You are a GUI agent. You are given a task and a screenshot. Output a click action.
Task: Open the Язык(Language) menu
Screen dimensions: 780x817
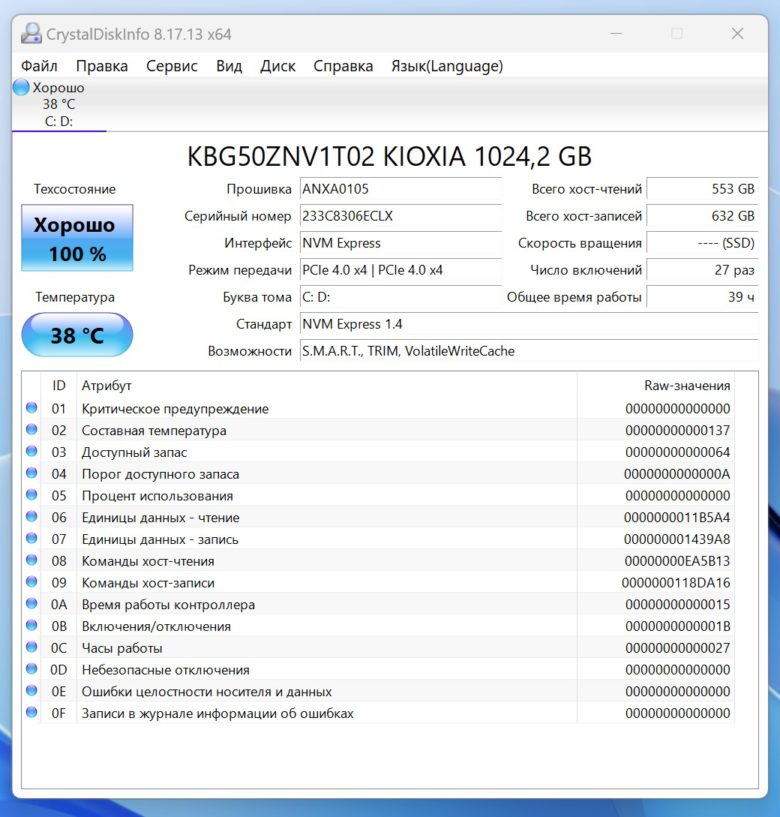point(447,66)
